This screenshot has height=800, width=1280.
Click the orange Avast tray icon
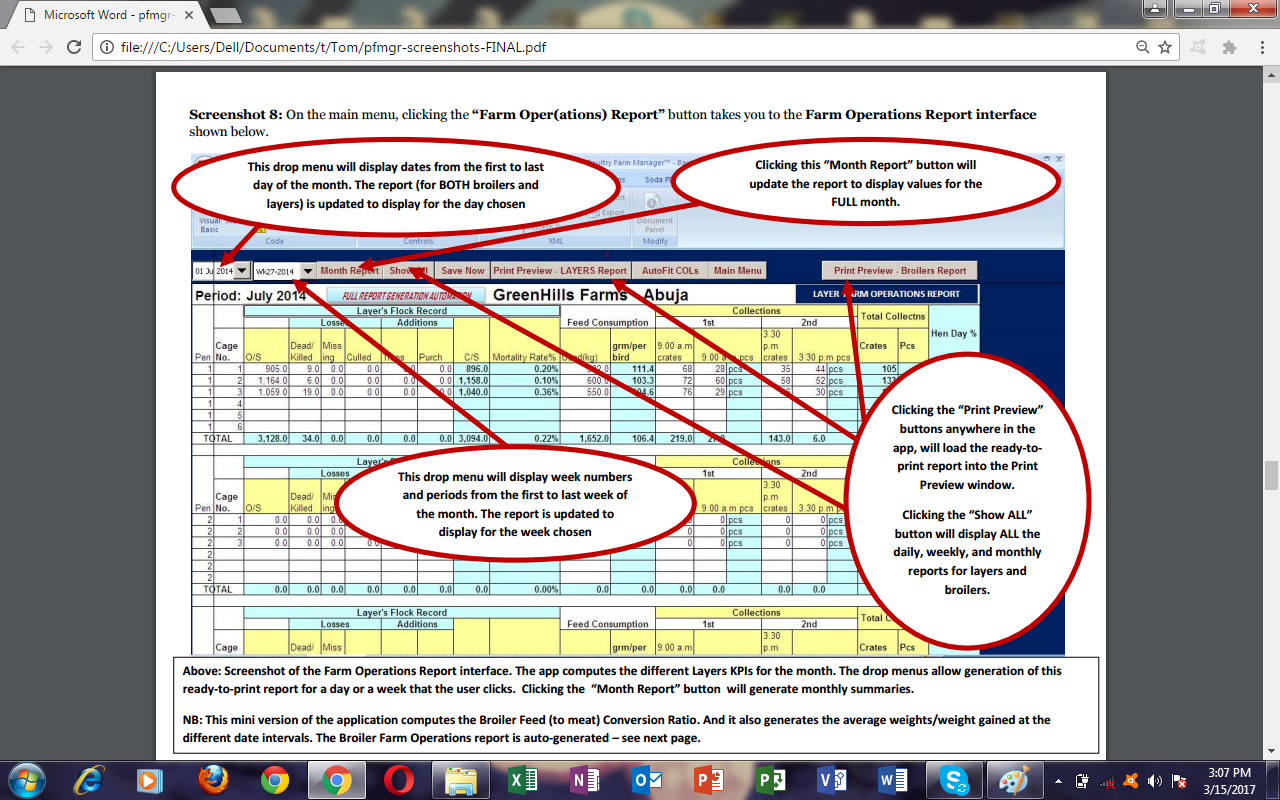(x=1131, y=781)
